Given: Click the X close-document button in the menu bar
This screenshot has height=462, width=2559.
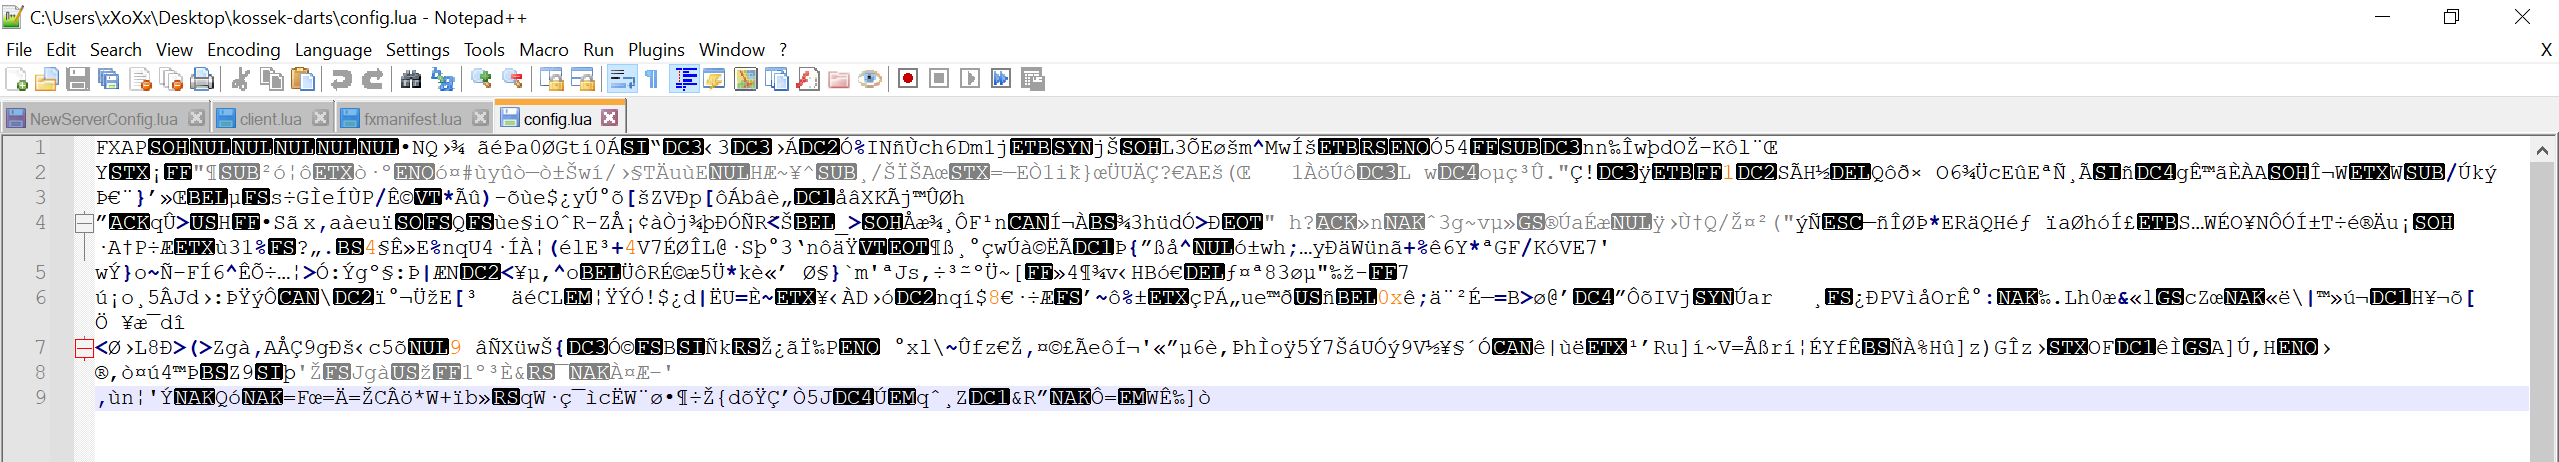Looking at the screenshot, I should coord(2546,50).
